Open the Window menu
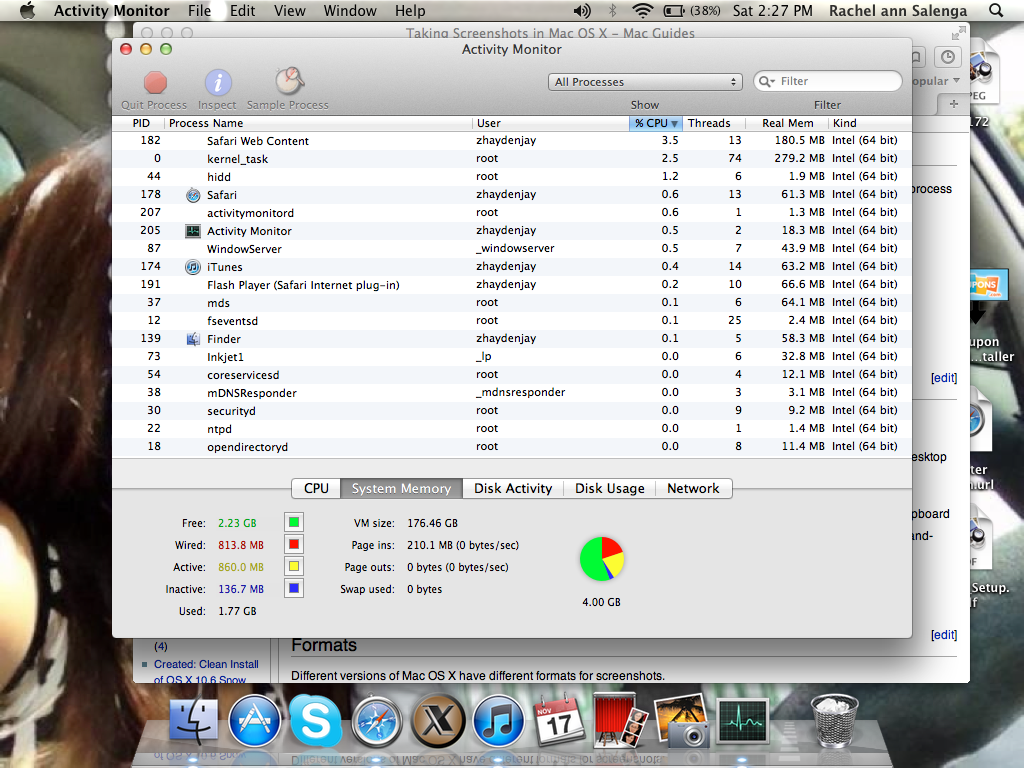 point(350,10)
